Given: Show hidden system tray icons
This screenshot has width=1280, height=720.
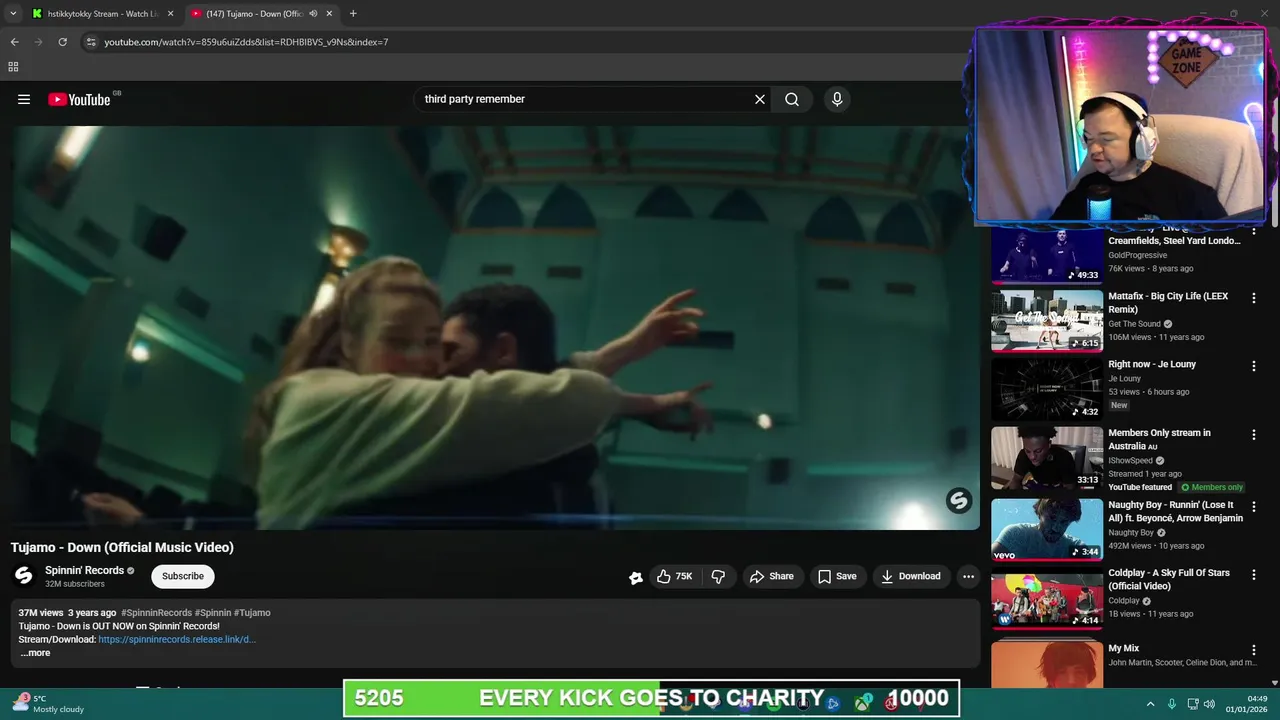Looking at the screenshot, I should [x=1150, y=704].
